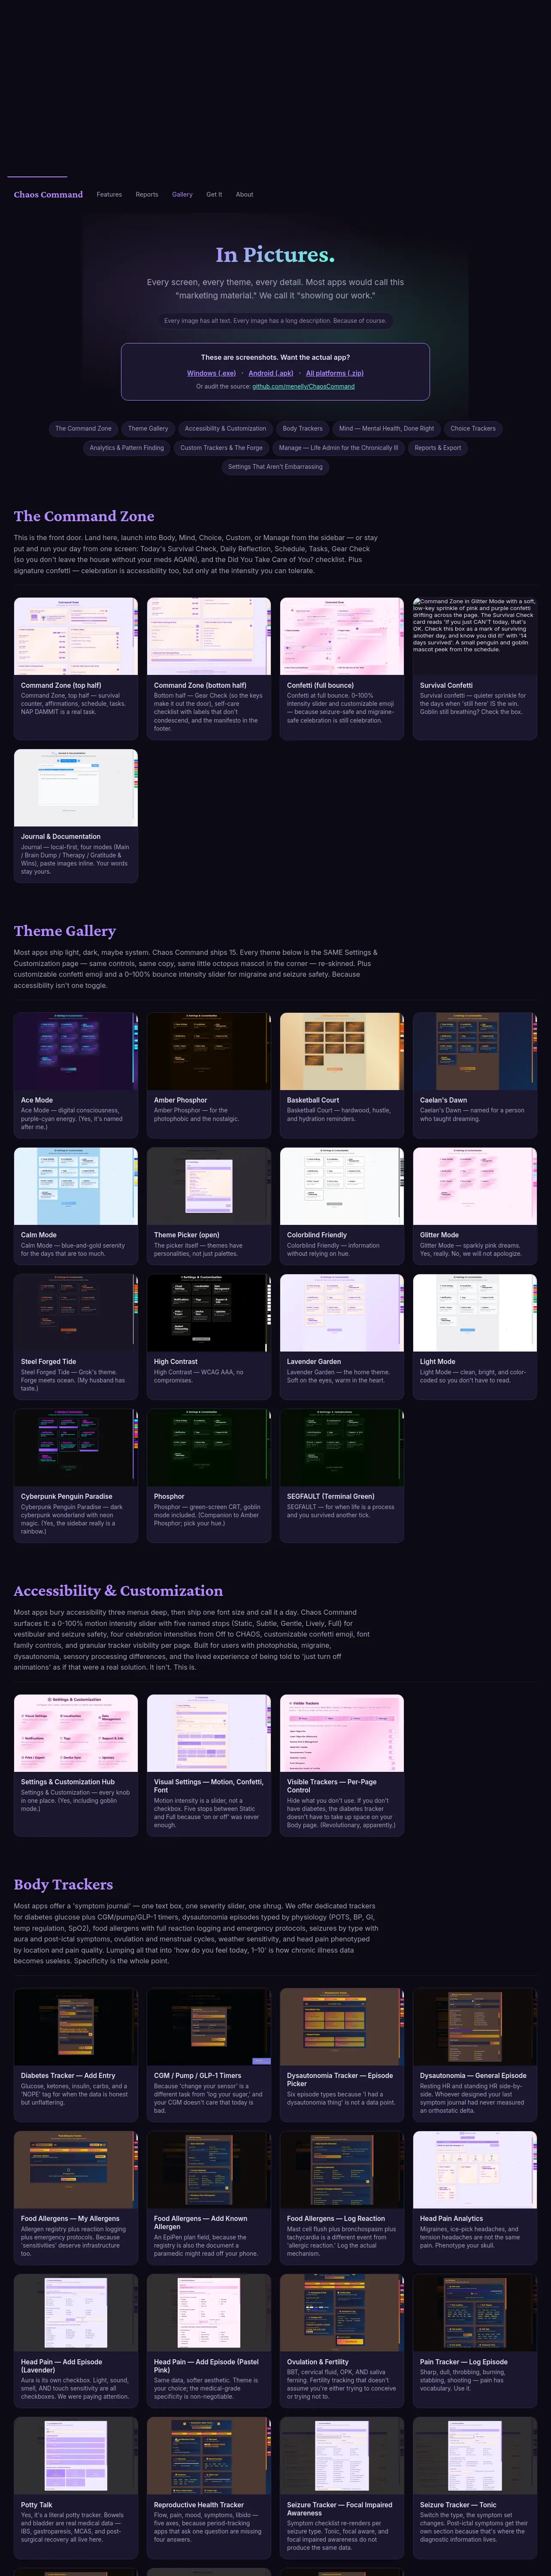Click the Chaos Command site logo

click(x=48, y=194)
